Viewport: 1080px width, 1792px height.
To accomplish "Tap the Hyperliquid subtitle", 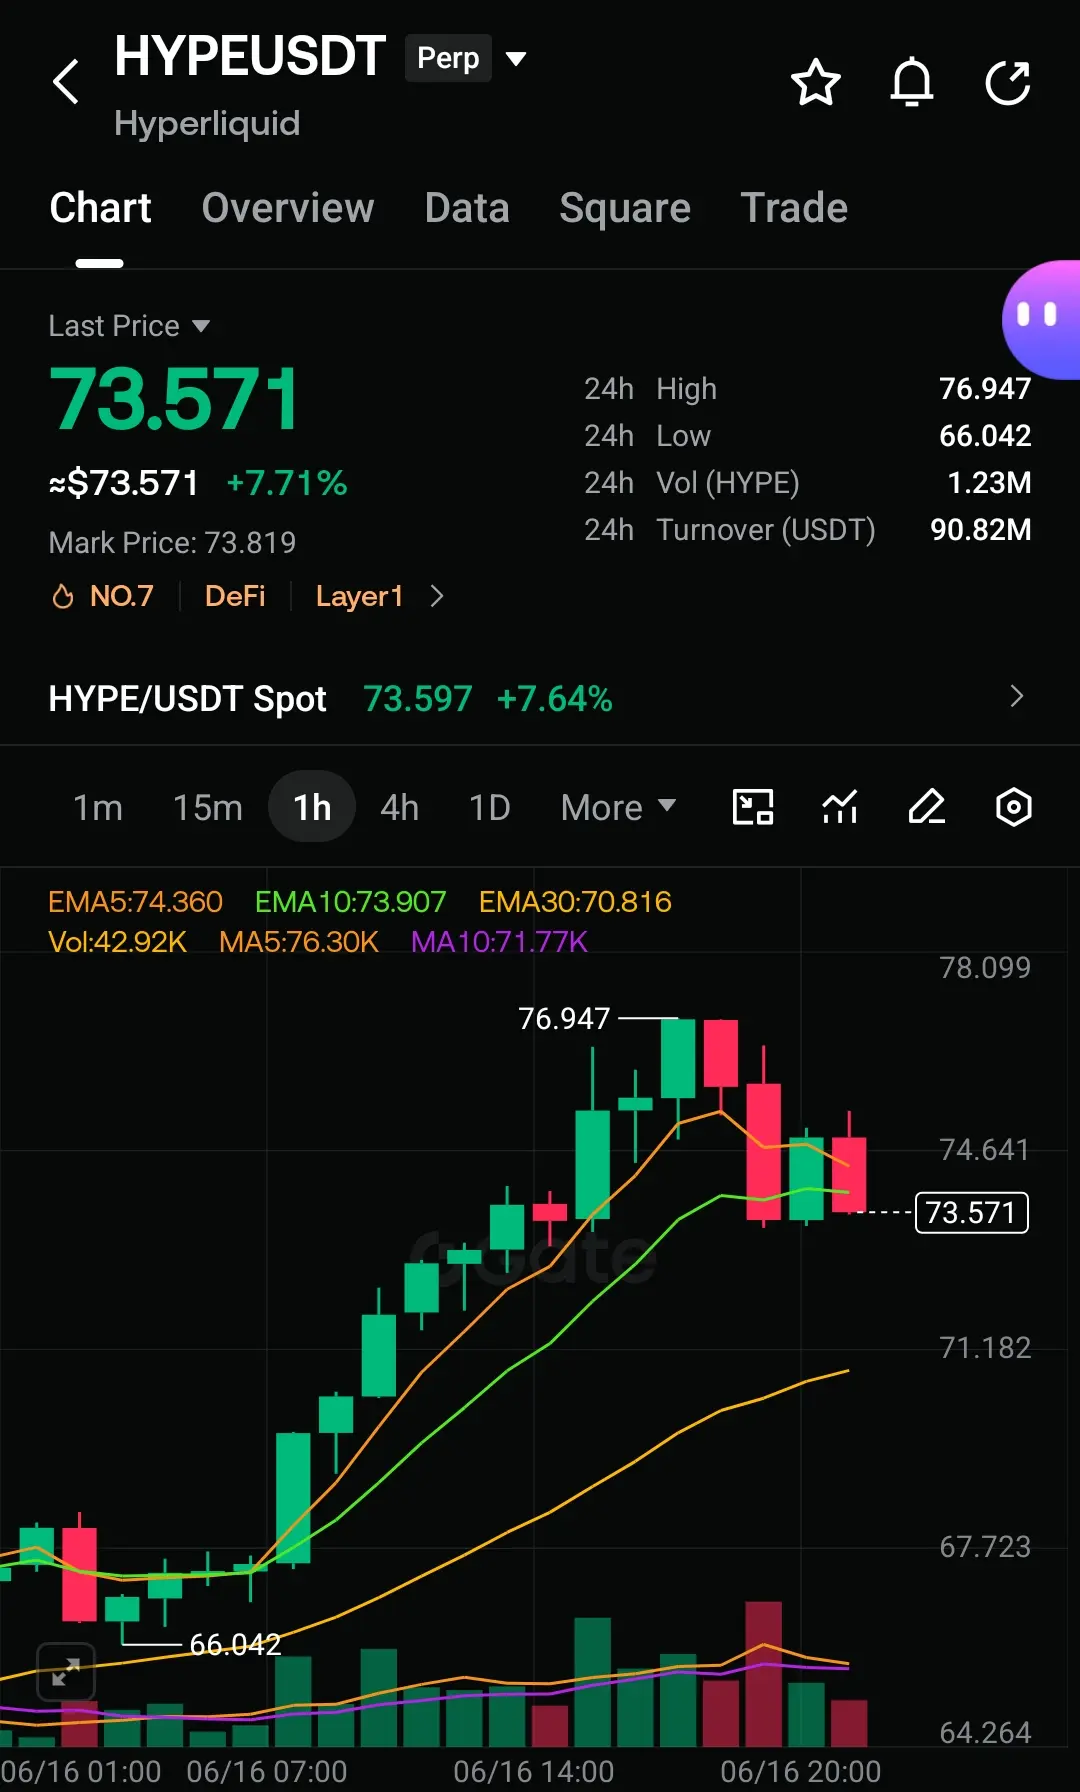I will (207, 124).
